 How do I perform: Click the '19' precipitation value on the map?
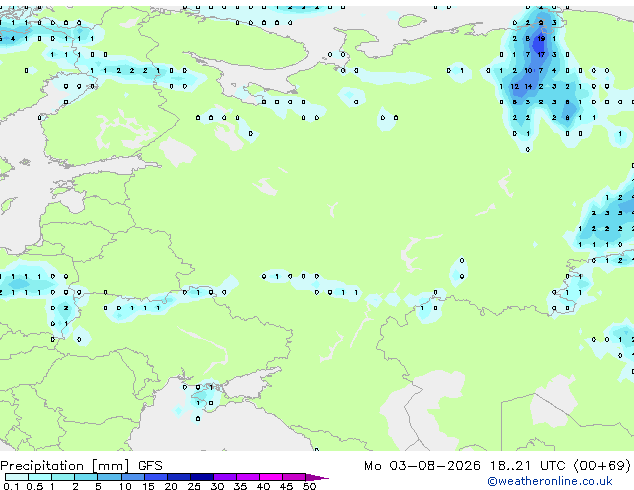tap(541, 39)
